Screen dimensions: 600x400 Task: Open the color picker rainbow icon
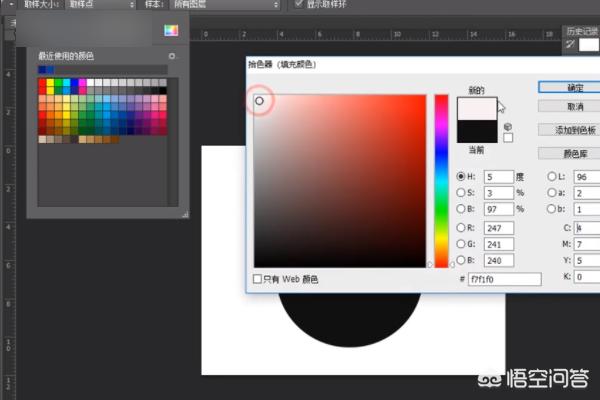coord(171,30)
